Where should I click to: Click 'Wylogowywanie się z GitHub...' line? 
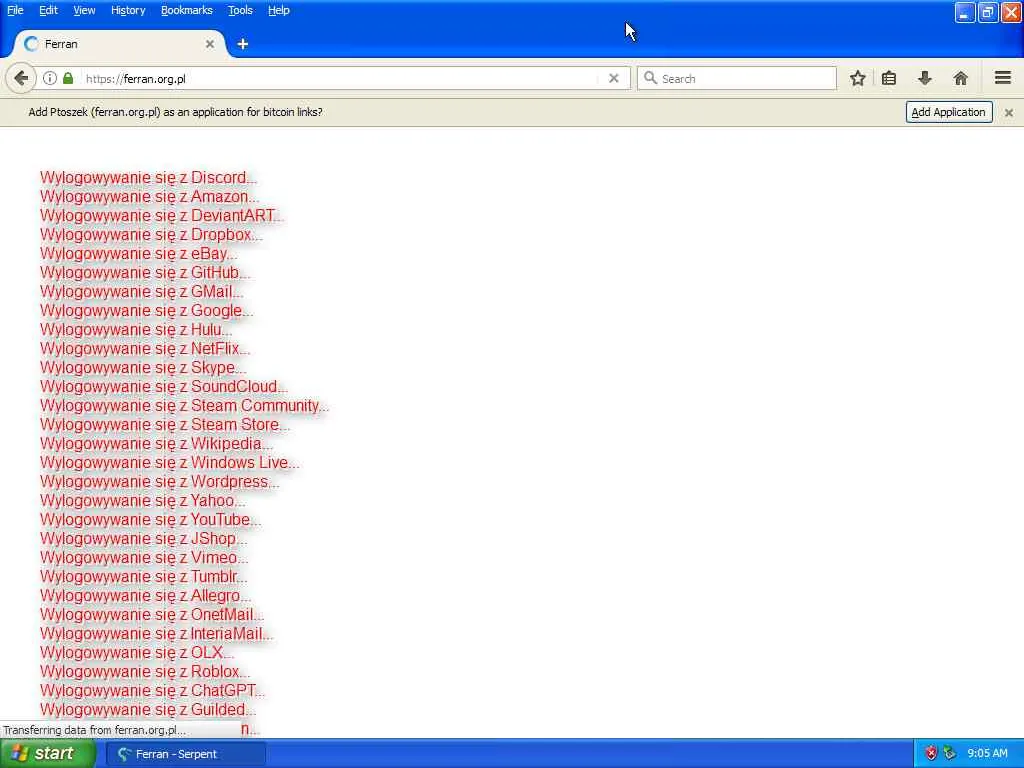[145, 272]
